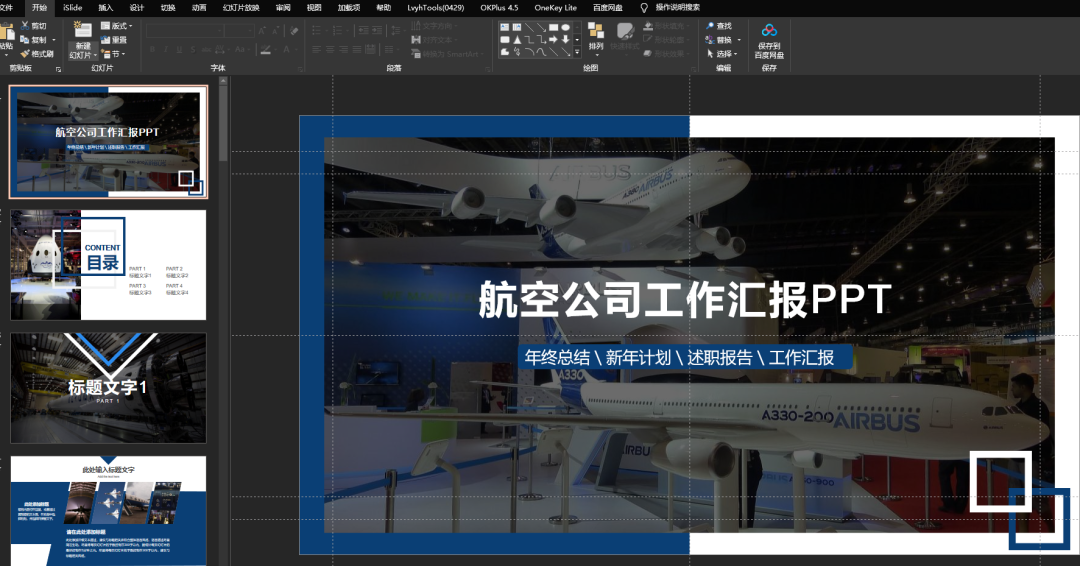The width and height of the screenshot is (1080, 566).
Task: Switch to the iSlide tab
Action: pos(72,8)
